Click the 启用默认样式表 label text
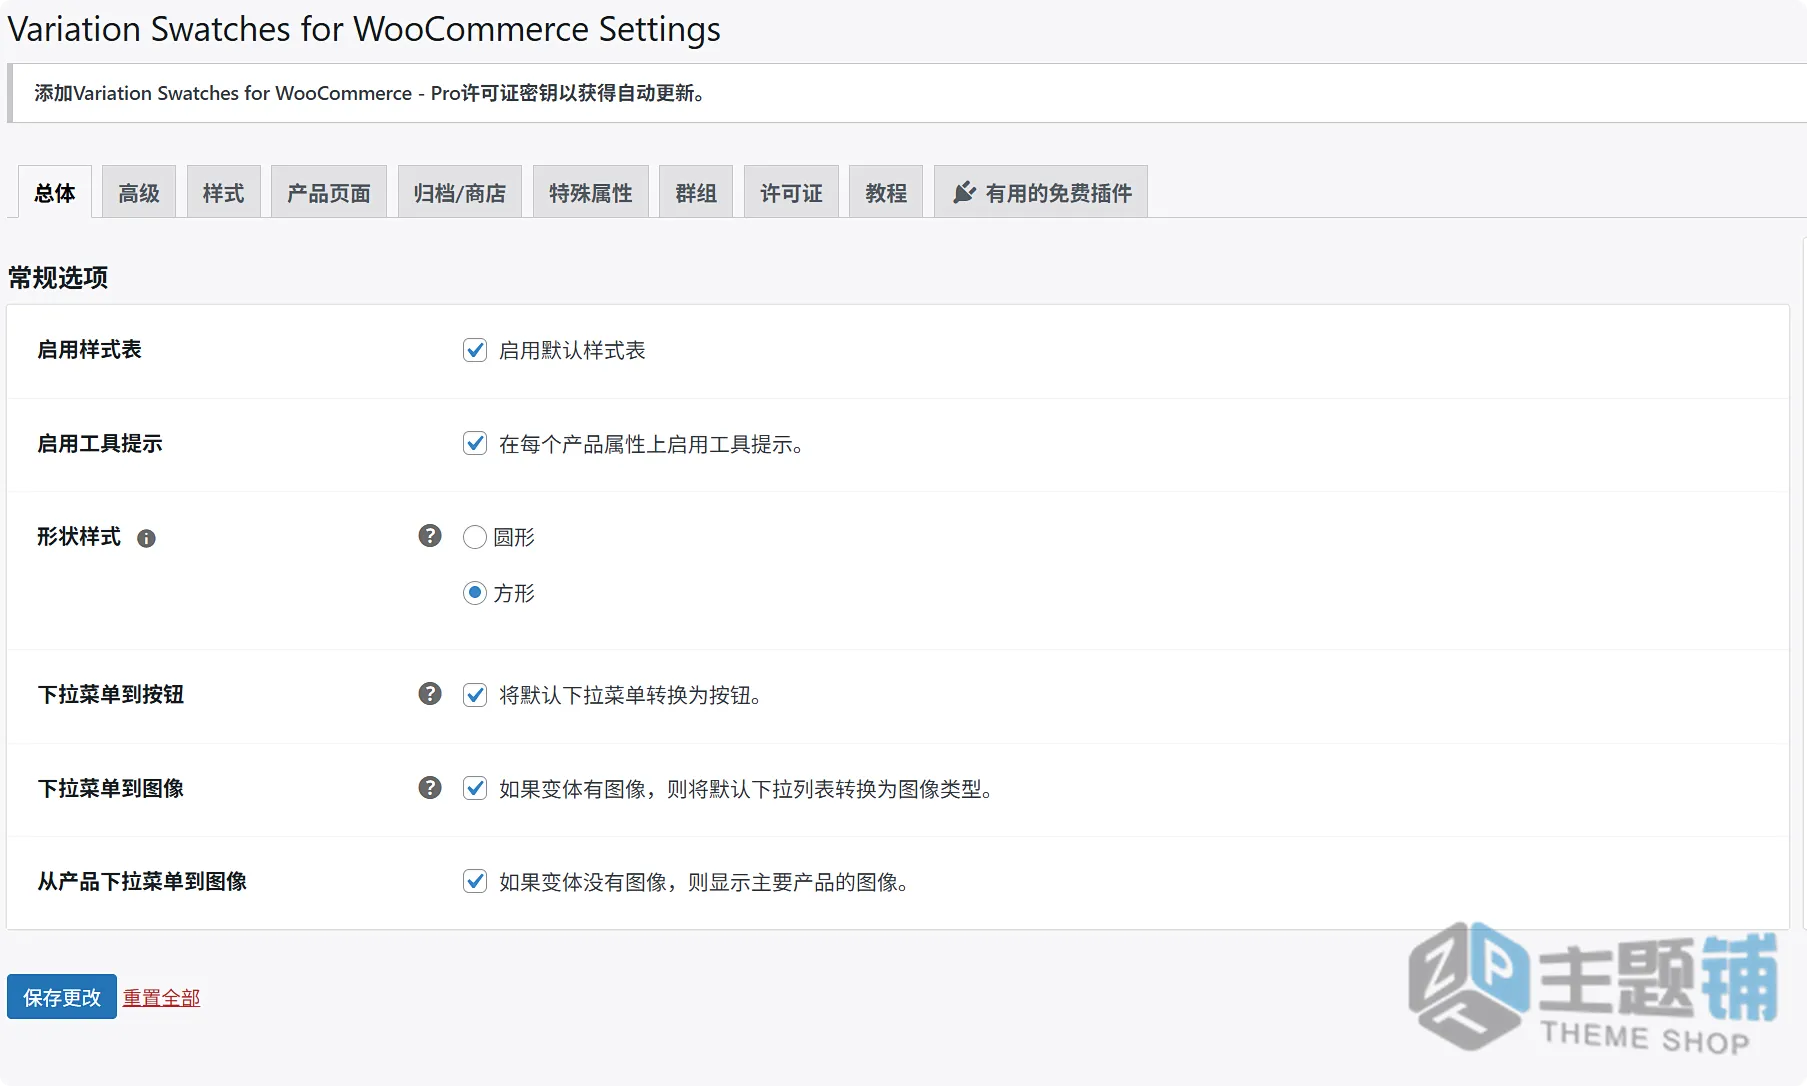 pos(572,350)
